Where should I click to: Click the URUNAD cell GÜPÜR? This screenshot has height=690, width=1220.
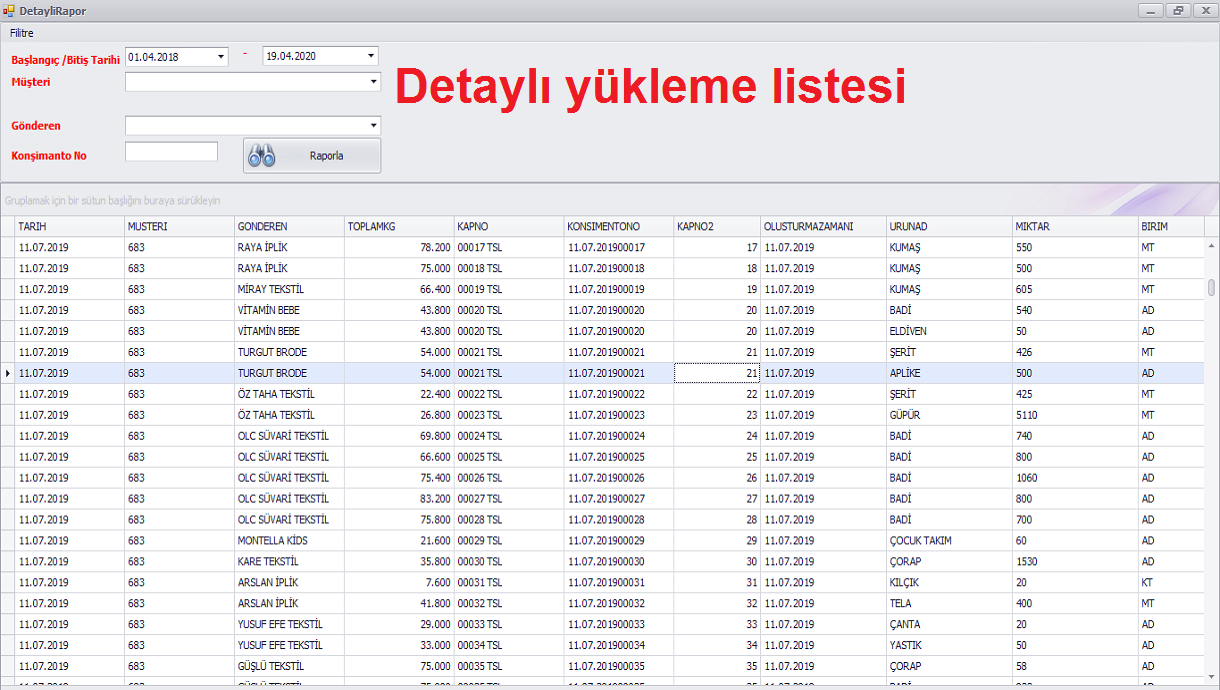tap(950, 415)
